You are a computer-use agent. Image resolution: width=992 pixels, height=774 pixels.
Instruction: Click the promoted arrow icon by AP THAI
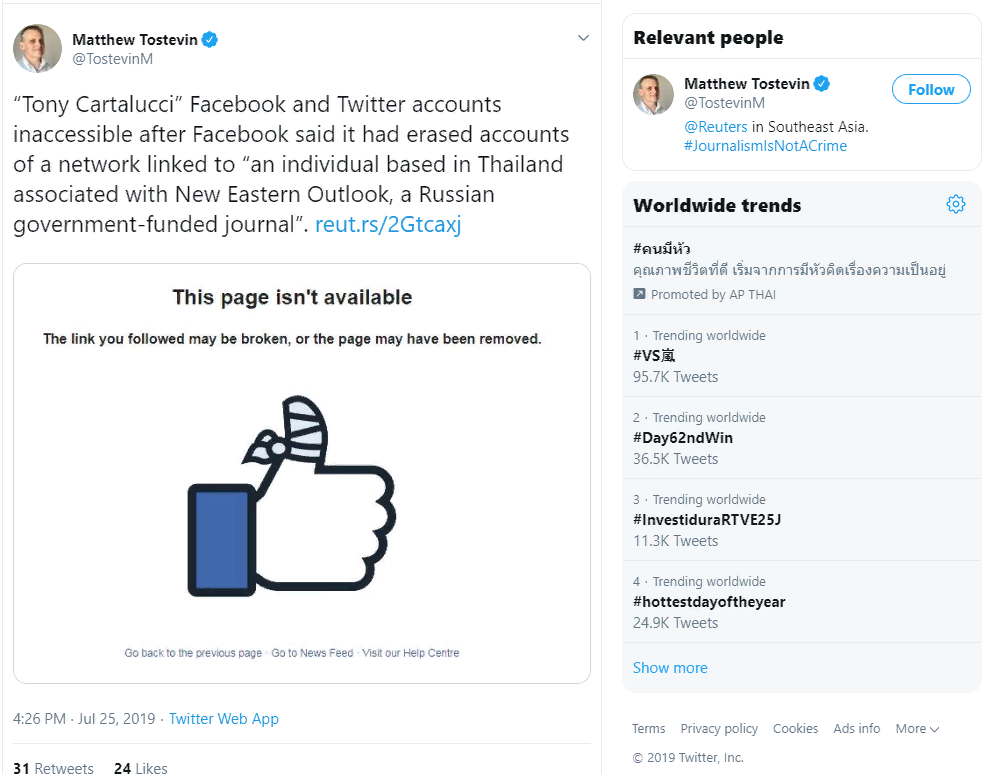[640, 294]
